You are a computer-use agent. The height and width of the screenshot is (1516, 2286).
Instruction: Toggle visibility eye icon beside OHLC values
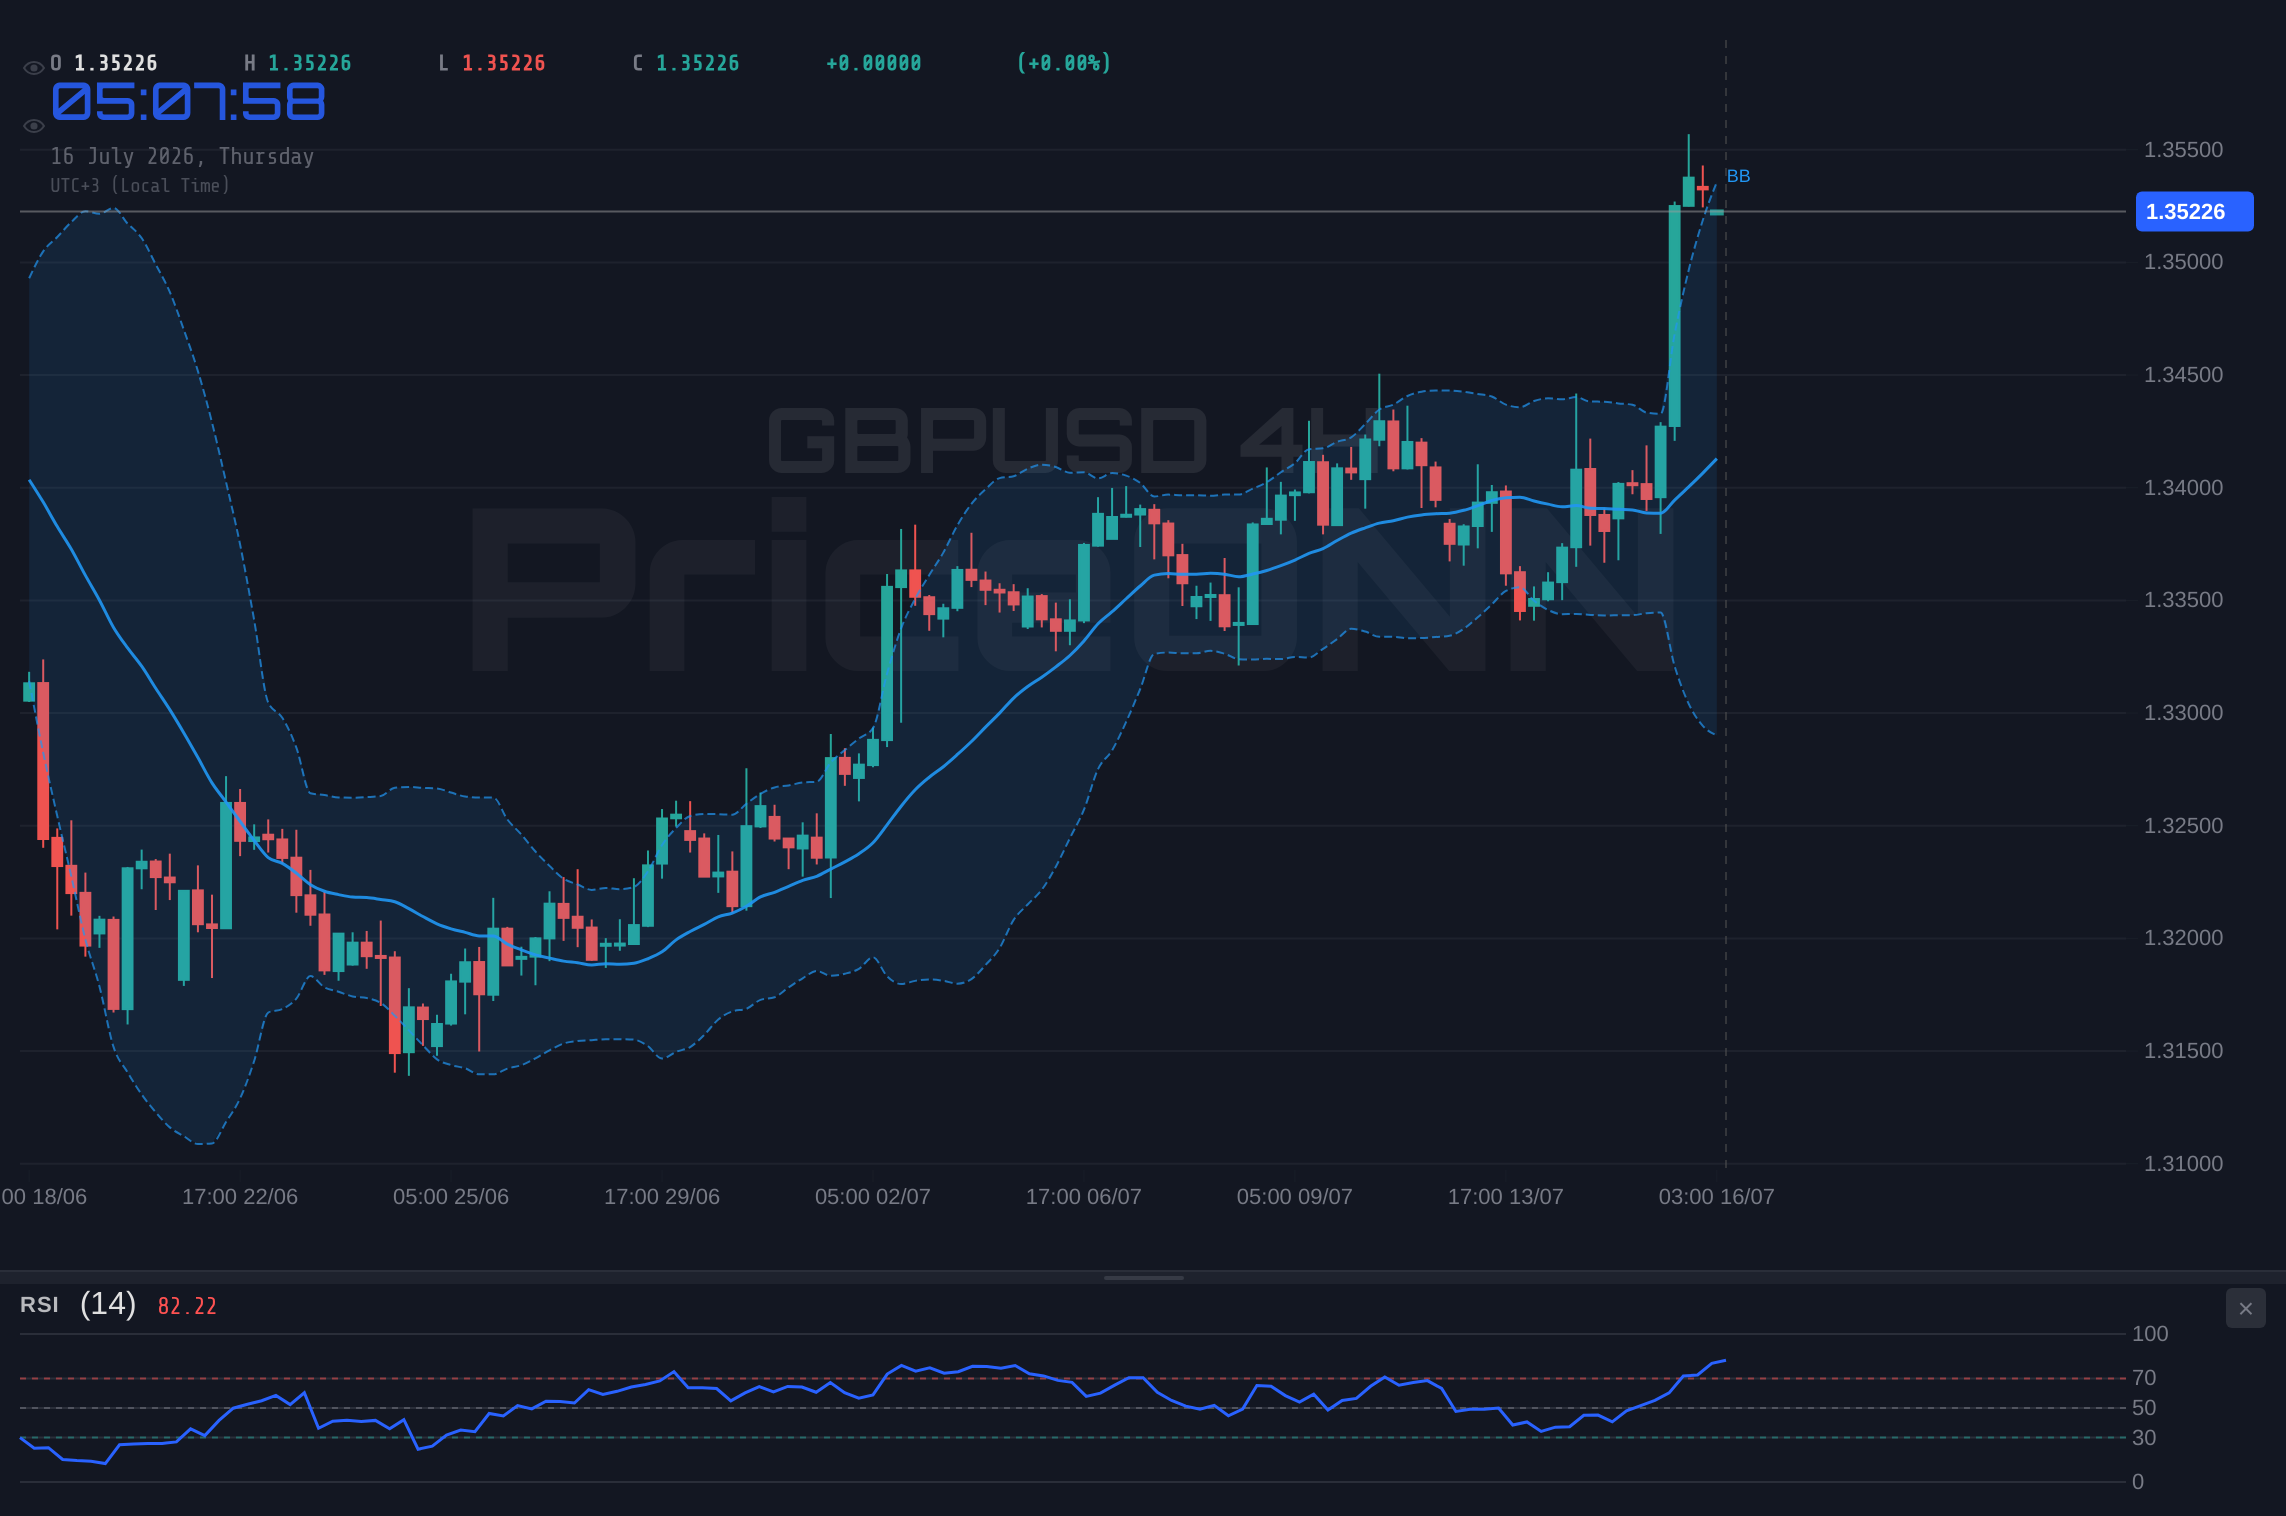point(33,67)
